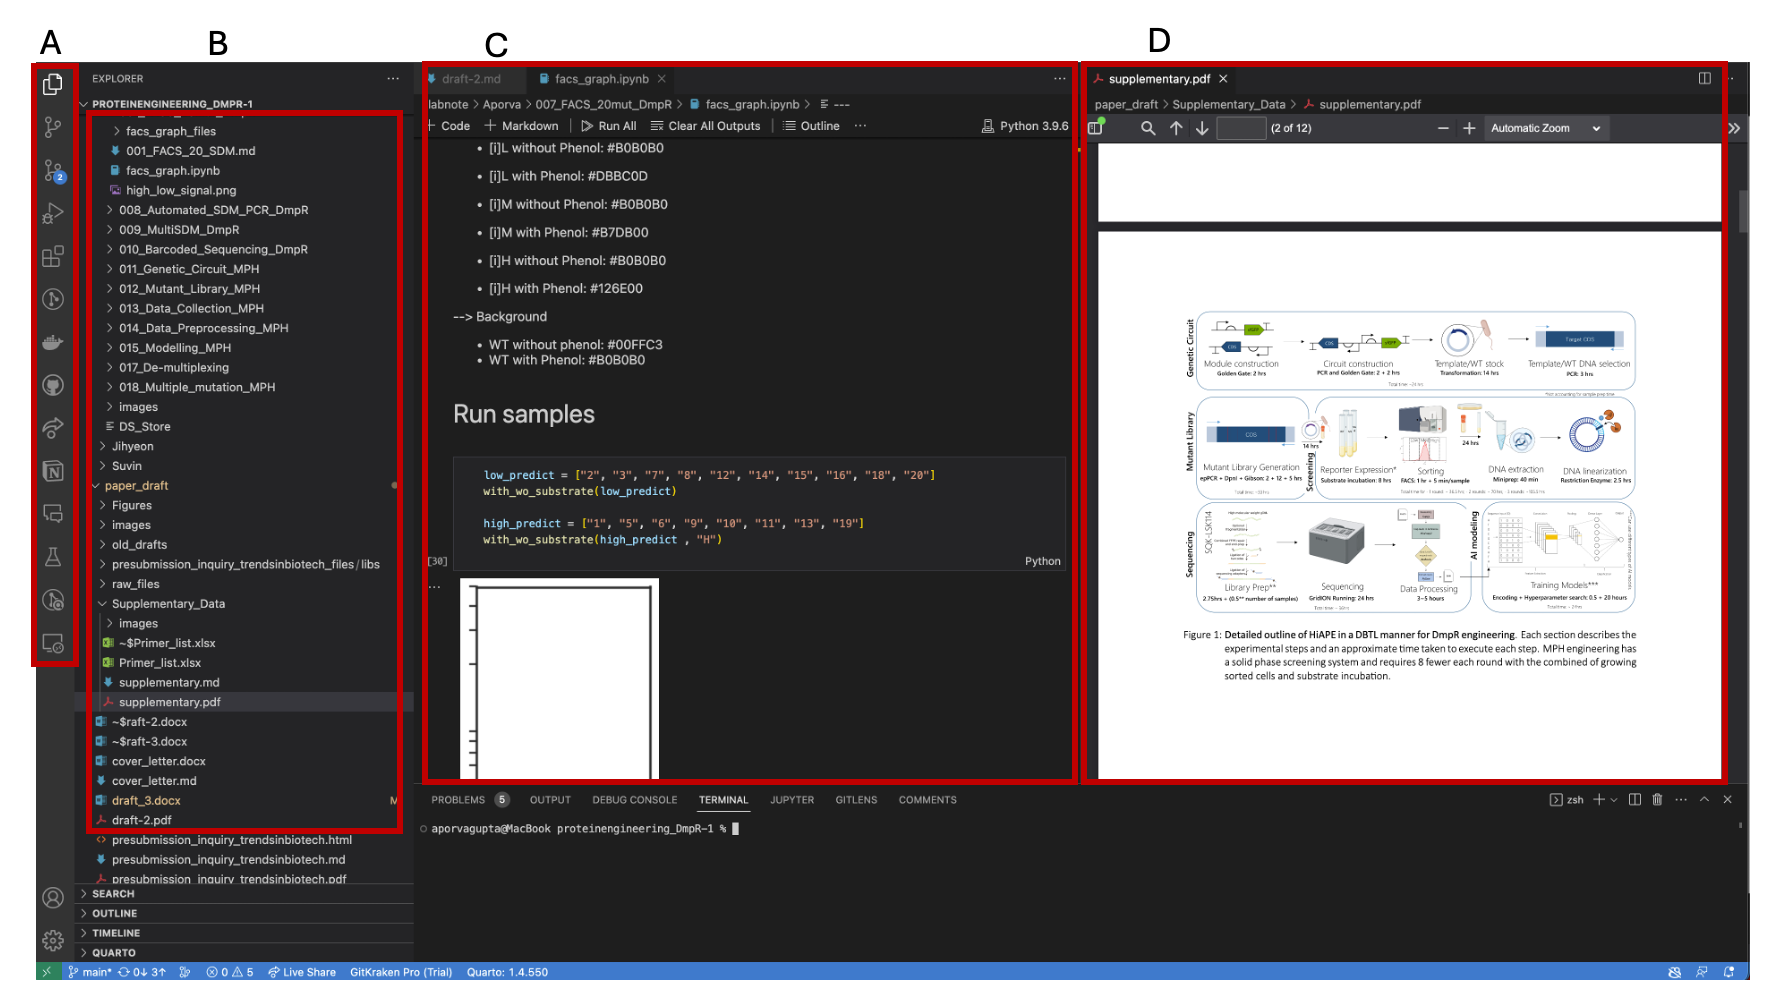Kill terminal with the trash icon
Image resolution: width=1766 pixels, height=994 pixels.
[x=1657, y=800]
